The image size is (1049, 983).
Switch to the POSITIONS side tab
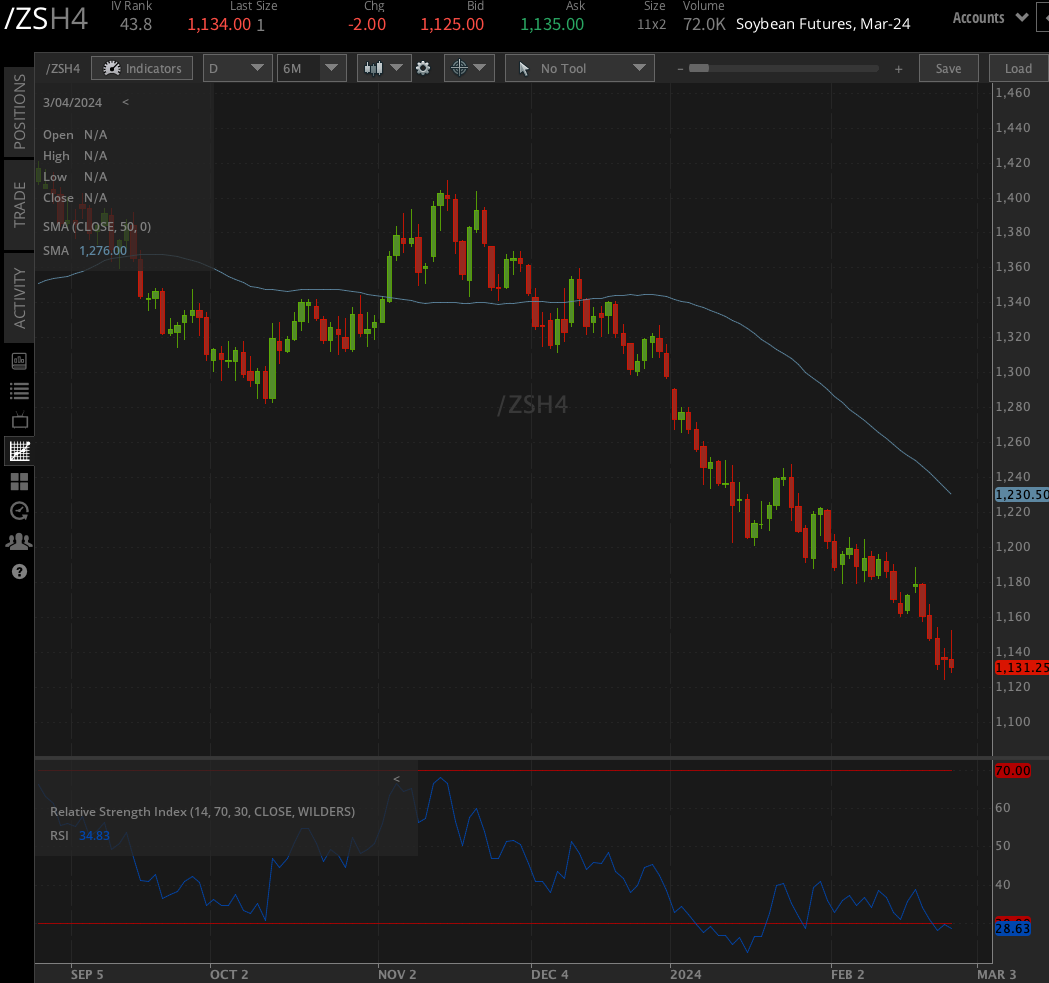coord(19,111)
